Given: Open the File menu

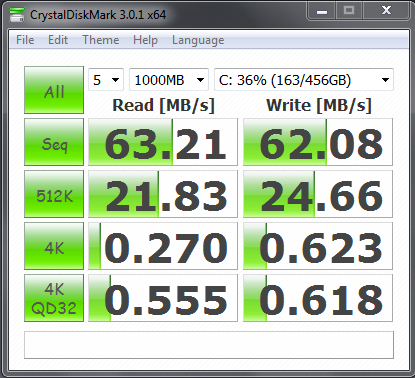Looking at the screenshot, I should coord(25,40).
